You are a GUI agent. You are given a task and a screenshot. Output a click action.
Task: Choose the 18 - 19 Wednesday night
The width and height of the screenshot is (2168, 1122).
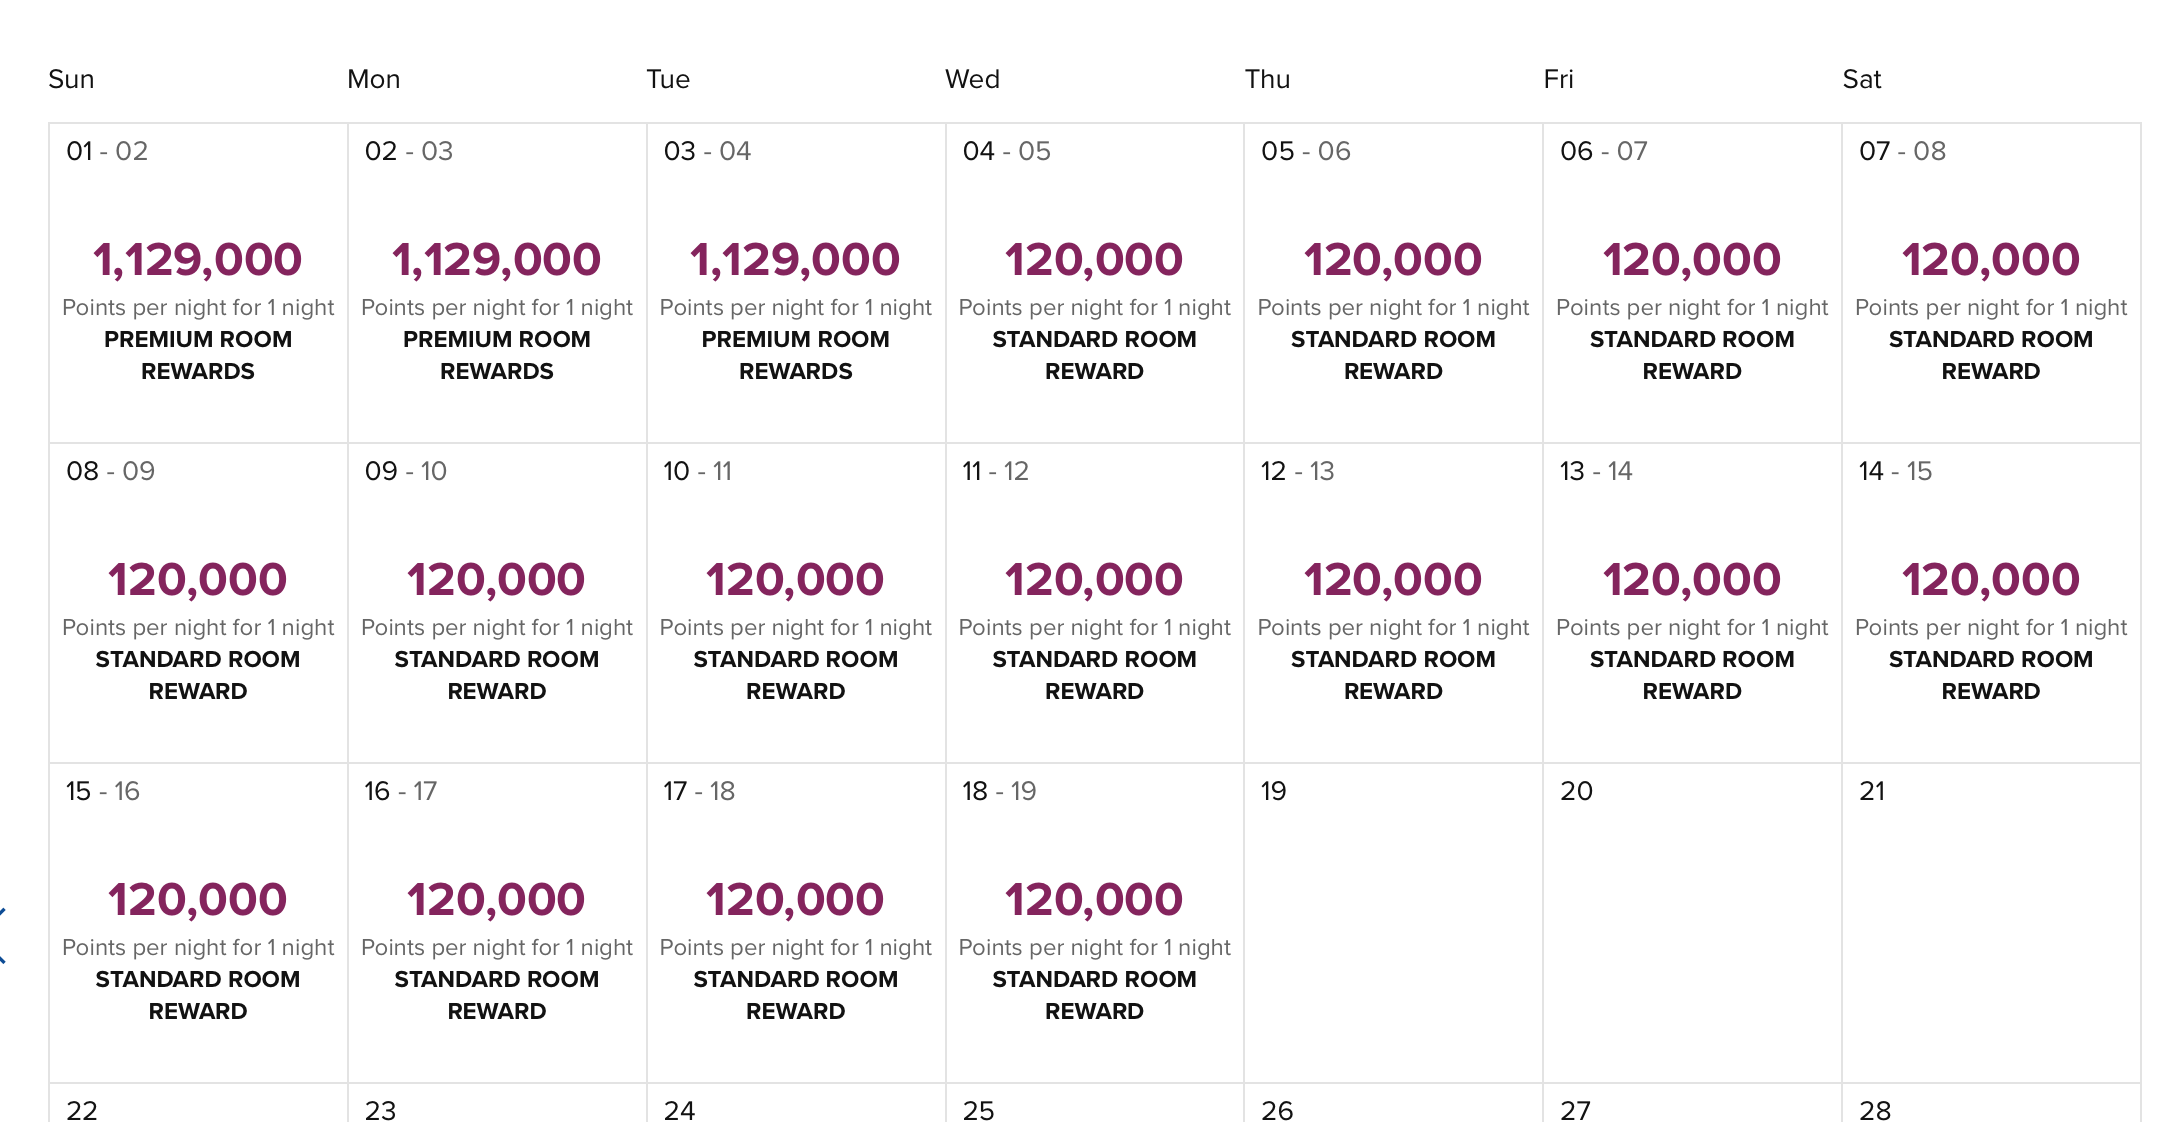pos(1095,923)
